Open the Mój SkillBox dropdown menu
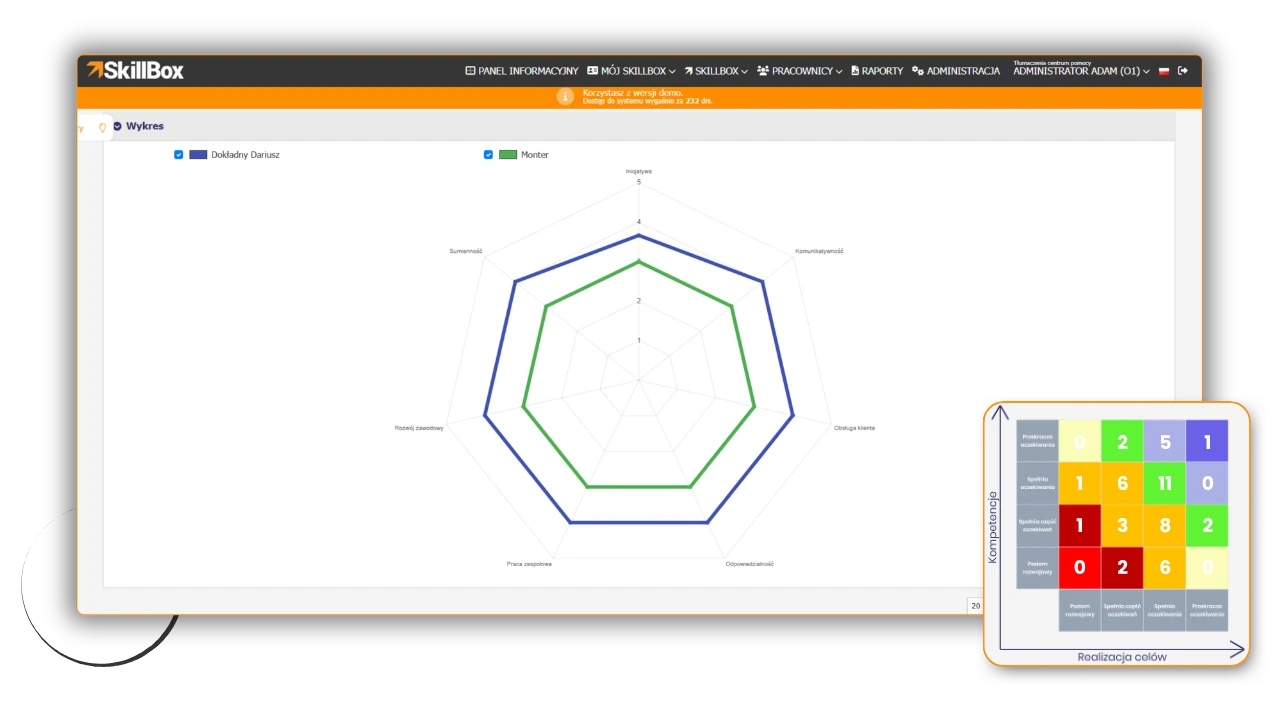1280x720 pixels. tap(631, 71)
